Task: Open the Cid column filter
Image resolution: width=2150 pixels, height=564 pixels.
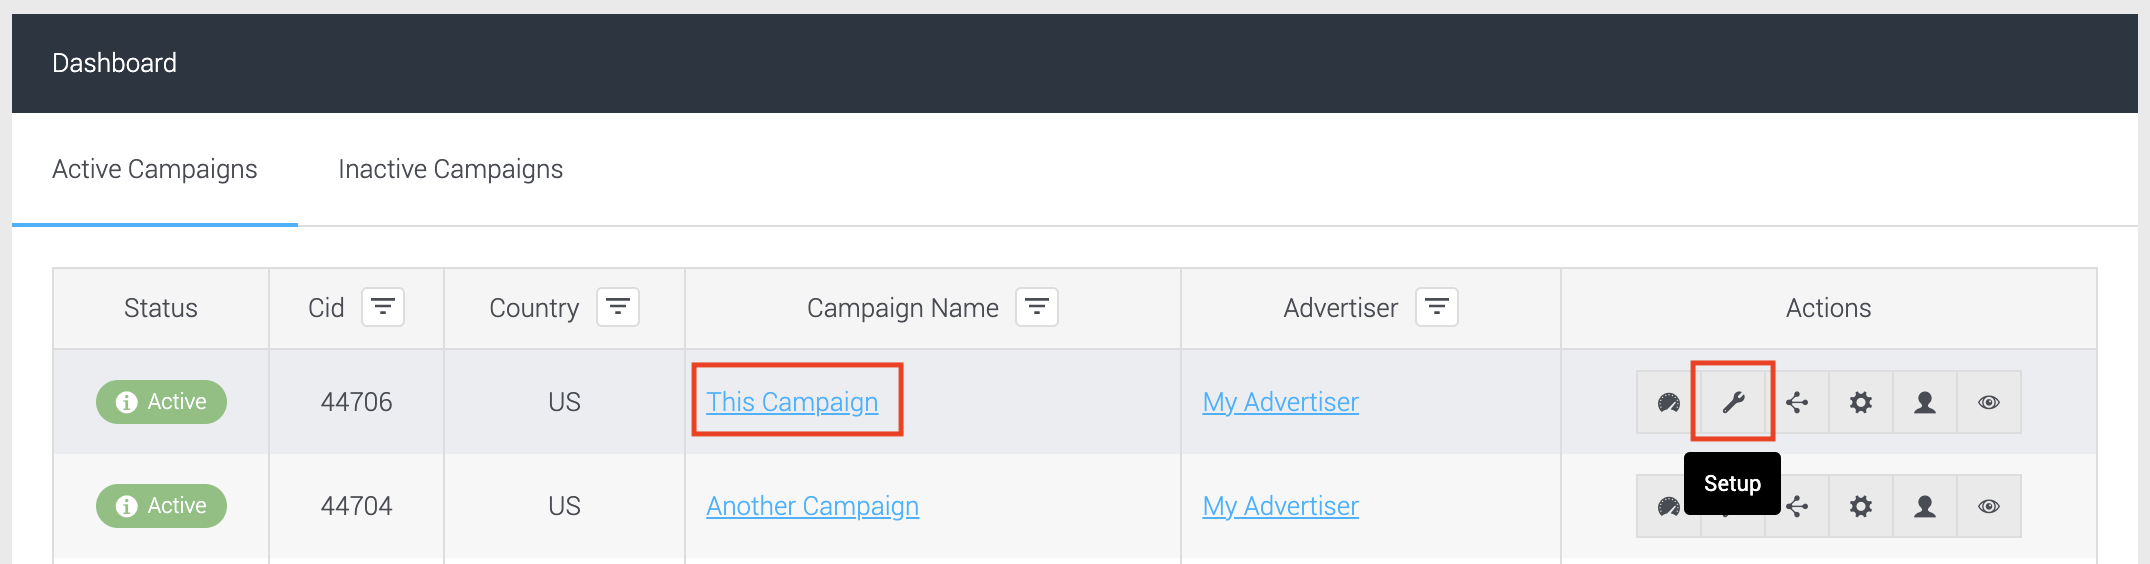Action: point(383,307)
